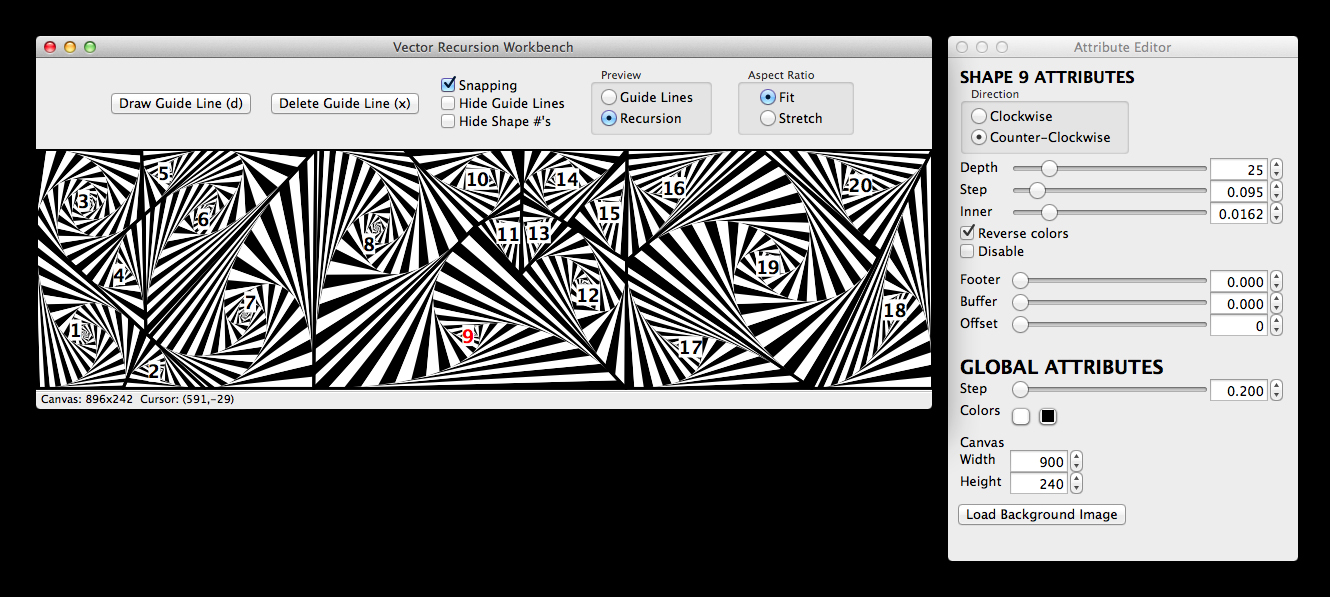Select shape 20 on the canvas
The width and height of the screenshot is (1330, 597).
click(861, 185)
